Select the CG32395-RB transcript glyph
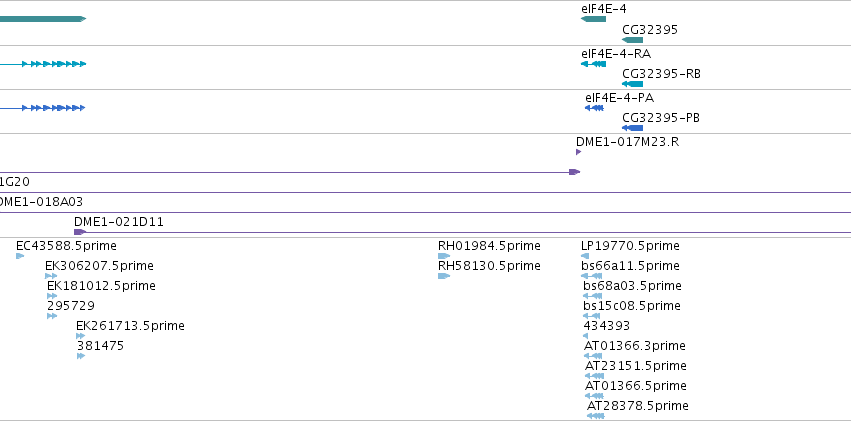Screen dimensions: 851x421 (632, 84)
